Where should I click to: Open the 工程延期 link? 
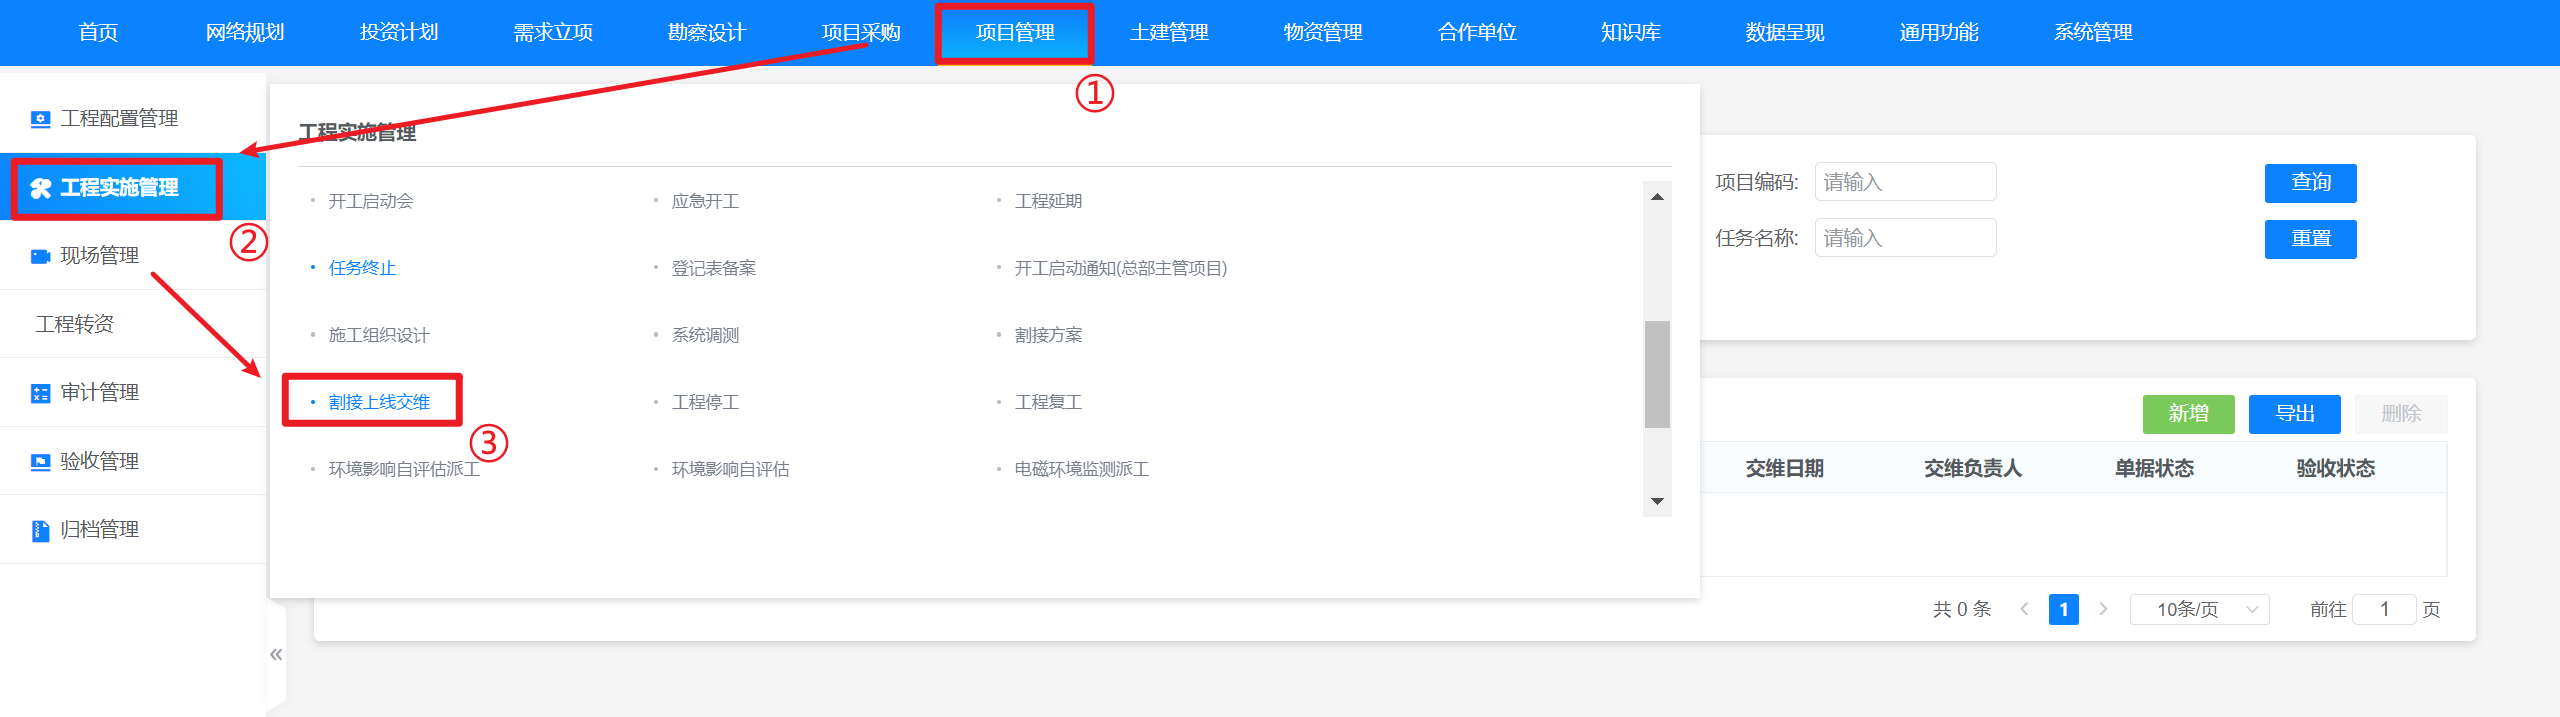point(1048,201)
